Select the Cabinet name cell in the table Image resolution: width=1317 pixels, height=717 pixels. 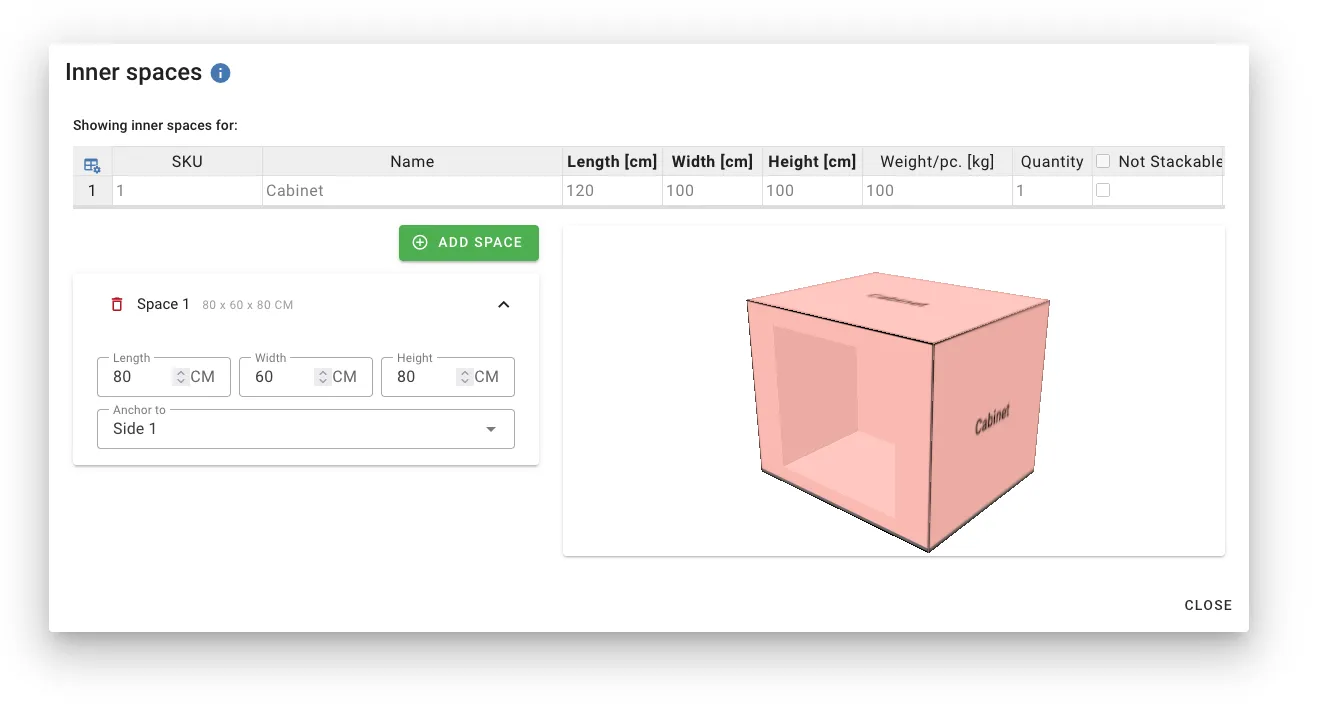pyautogui.click(x=411, y=190)
